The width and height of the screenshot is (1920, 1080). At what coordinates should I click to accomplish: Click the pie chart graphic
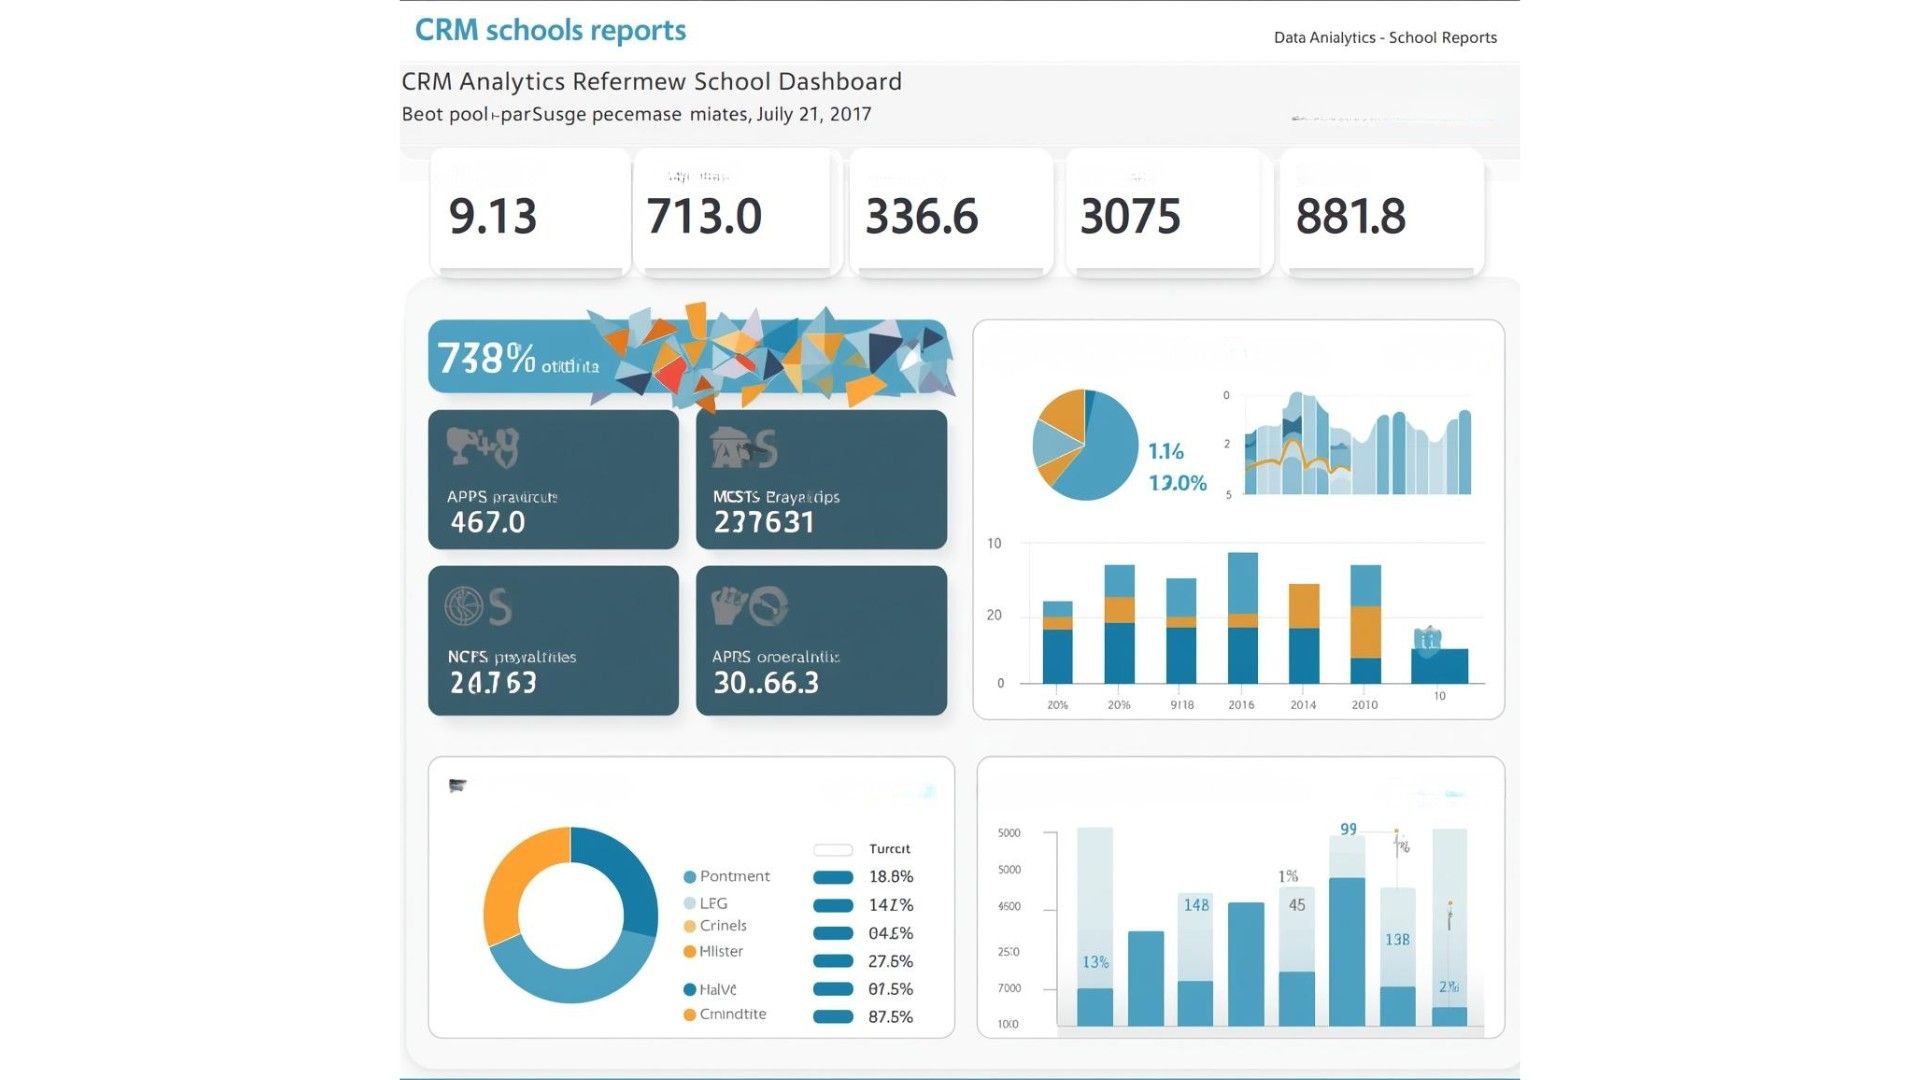point(1085,445)
